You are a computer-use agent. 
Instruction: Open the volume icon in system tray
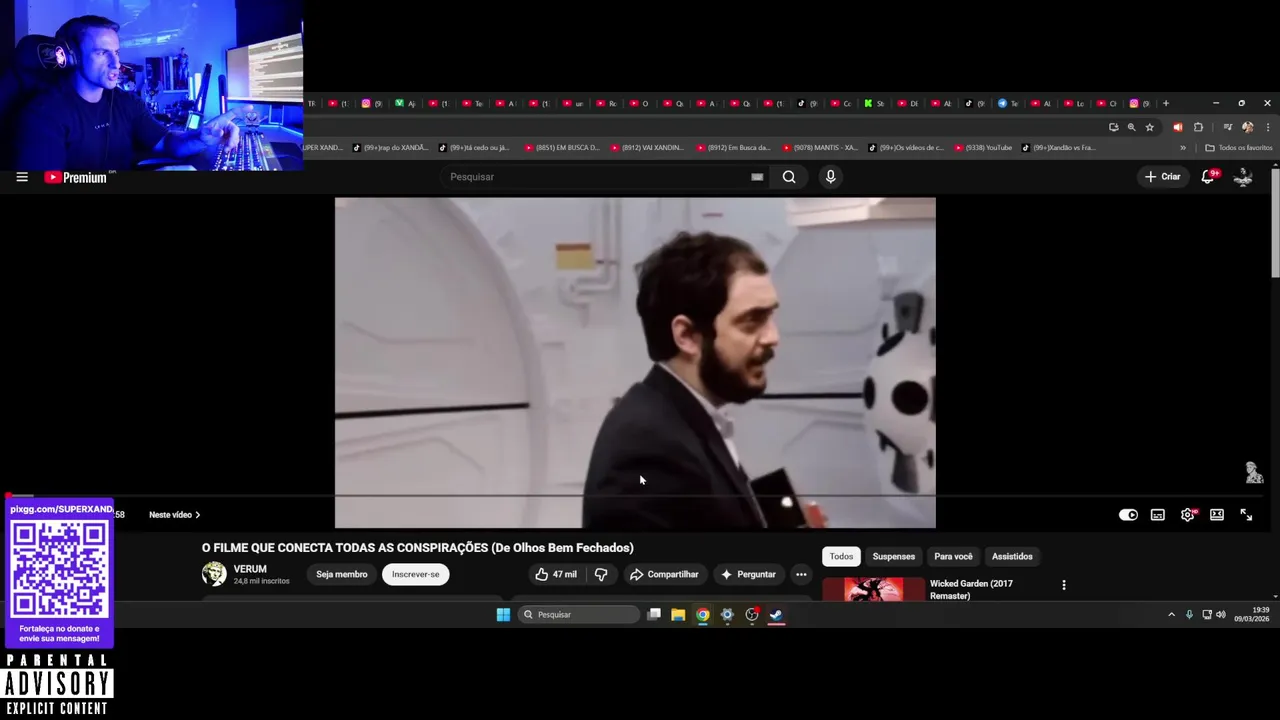1221,614
